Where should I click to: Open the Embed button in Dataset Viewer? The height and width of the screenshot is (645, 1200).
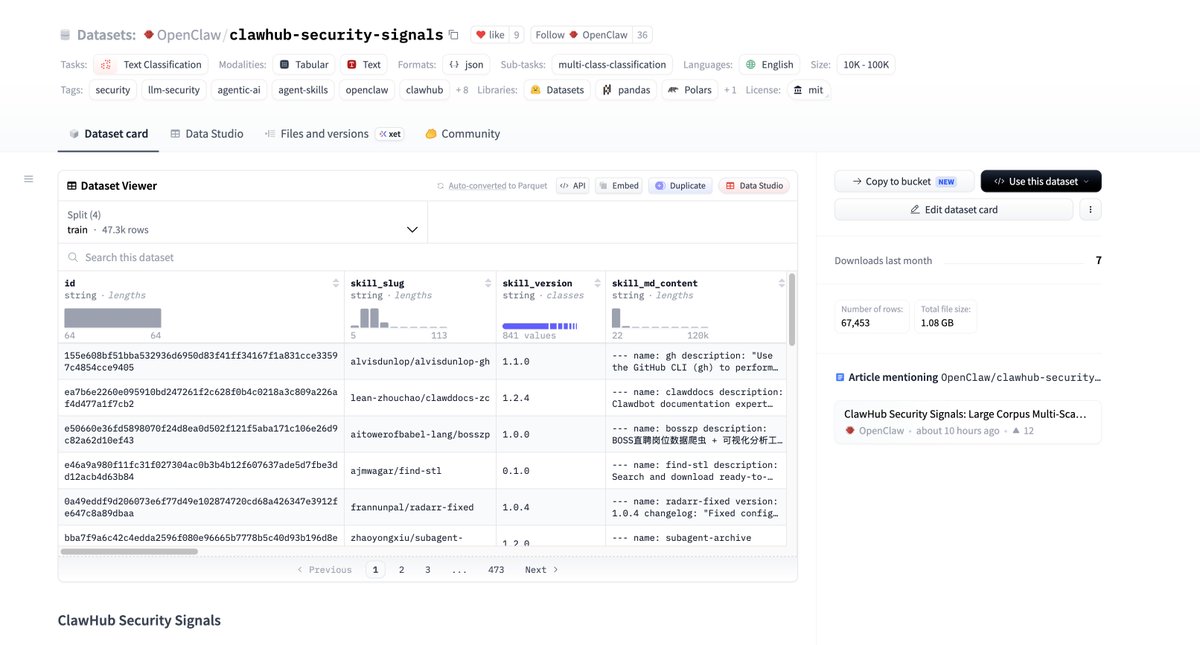click(x=619, y=186)
